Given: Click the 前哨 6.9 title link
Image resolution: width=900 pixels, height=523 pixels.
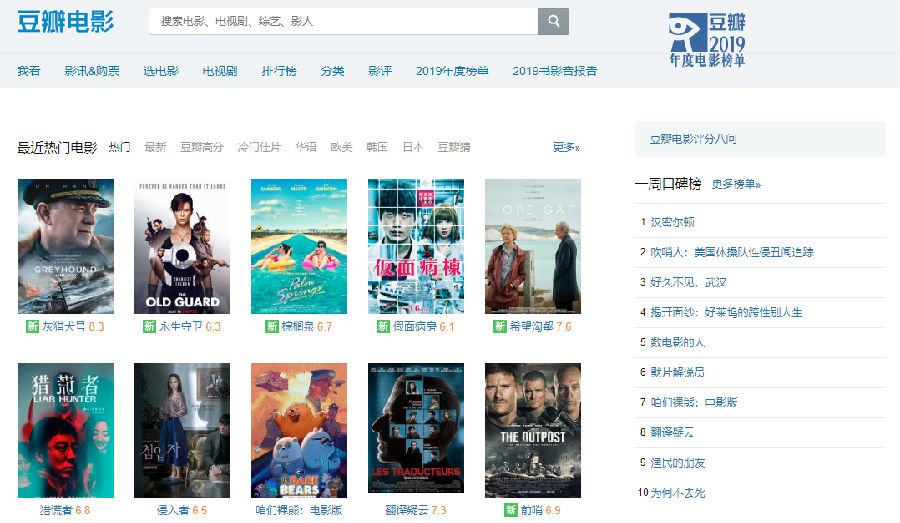Looking at the screenshot, I should pos(540,510).
